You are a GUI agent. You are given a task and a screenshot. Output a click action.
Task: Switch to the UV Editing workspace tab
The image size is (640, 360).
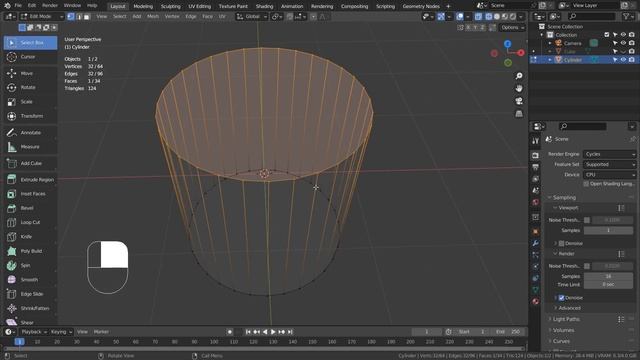[200, 6]
